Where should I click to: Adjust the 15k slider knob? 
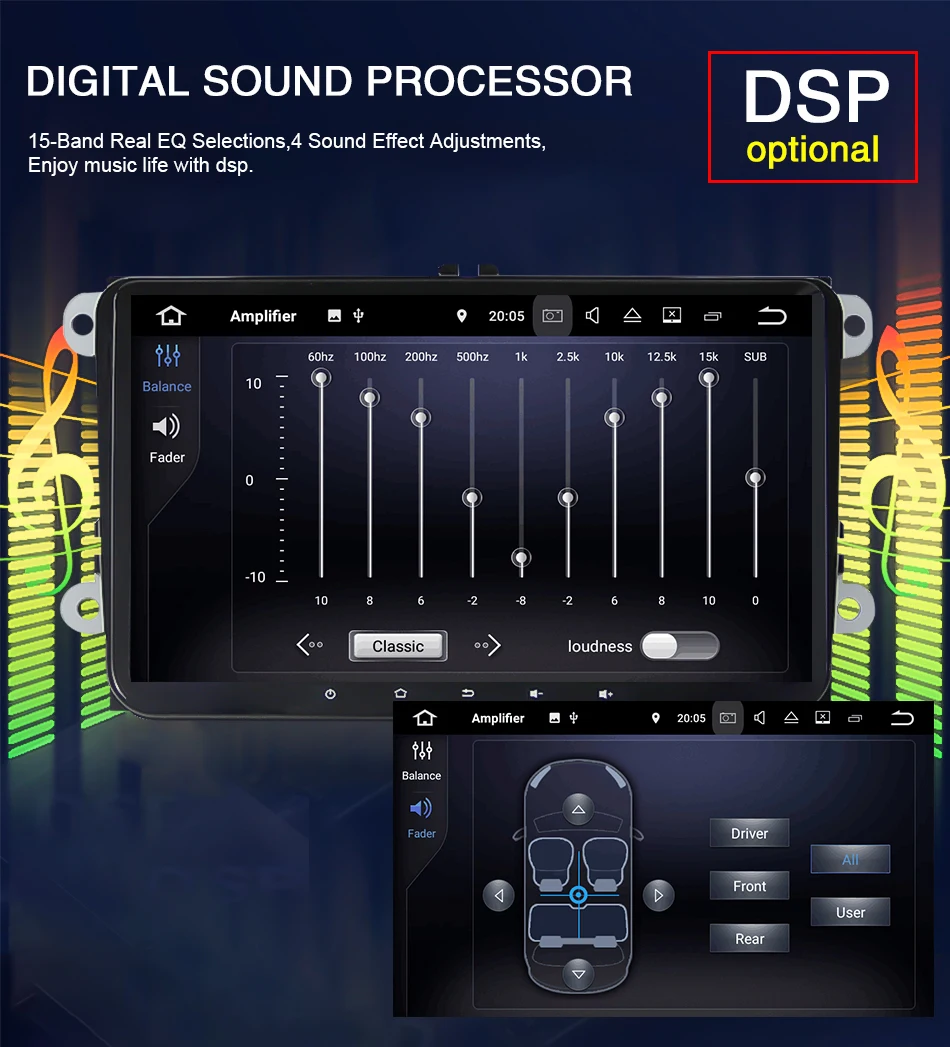708,378
